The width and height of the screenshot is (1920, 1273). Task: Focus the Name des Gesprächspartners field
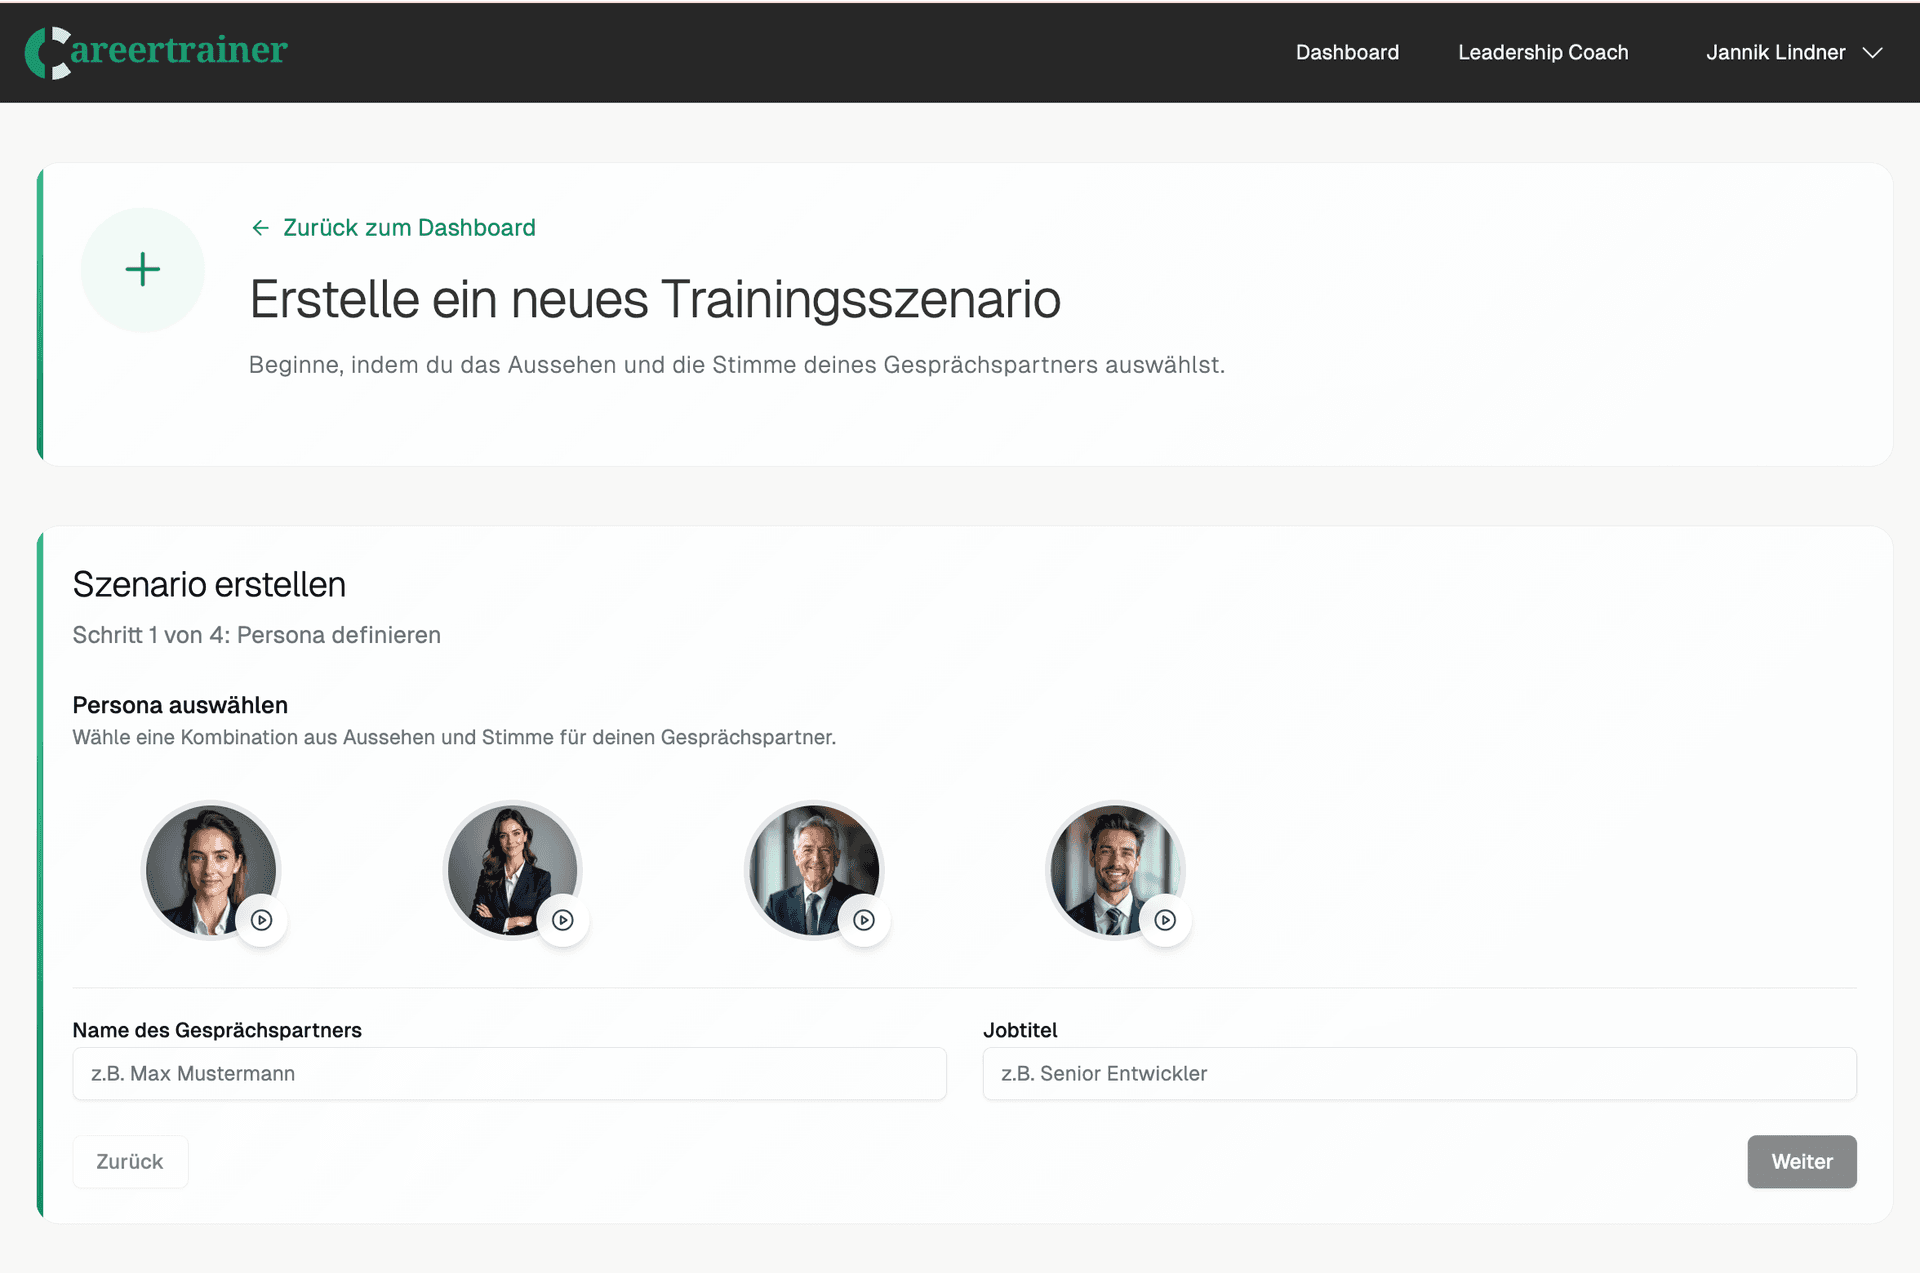[x=509, y=1074]
